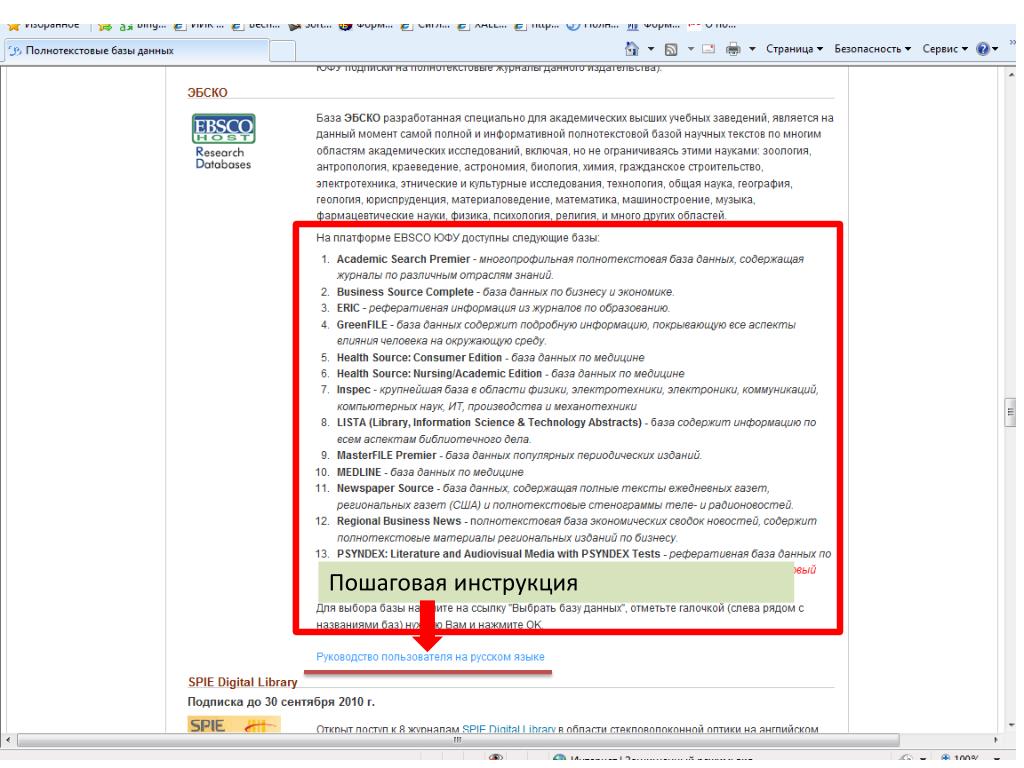
Task: Click the SPIE logo image
Action: (x=234, y=725)
